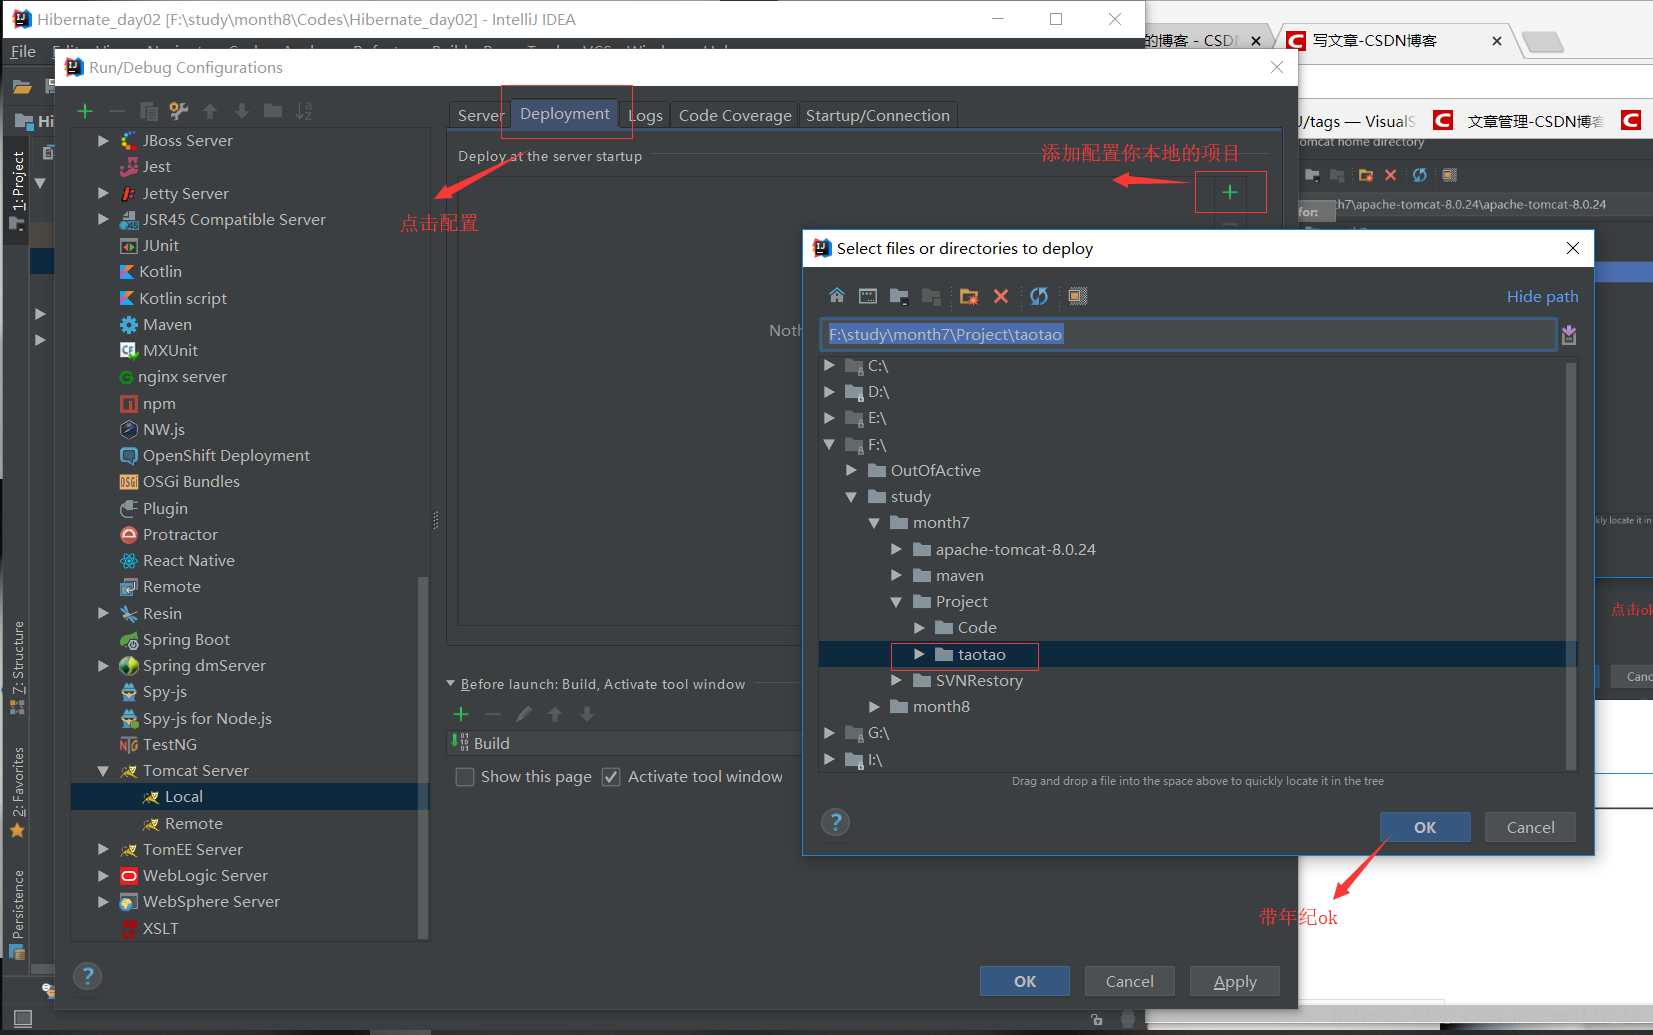Image resolution: width=1653 pixels, height=1035 pixels.
Task: Select OpenShift Deployment configuration type
Action: (226, 456)
